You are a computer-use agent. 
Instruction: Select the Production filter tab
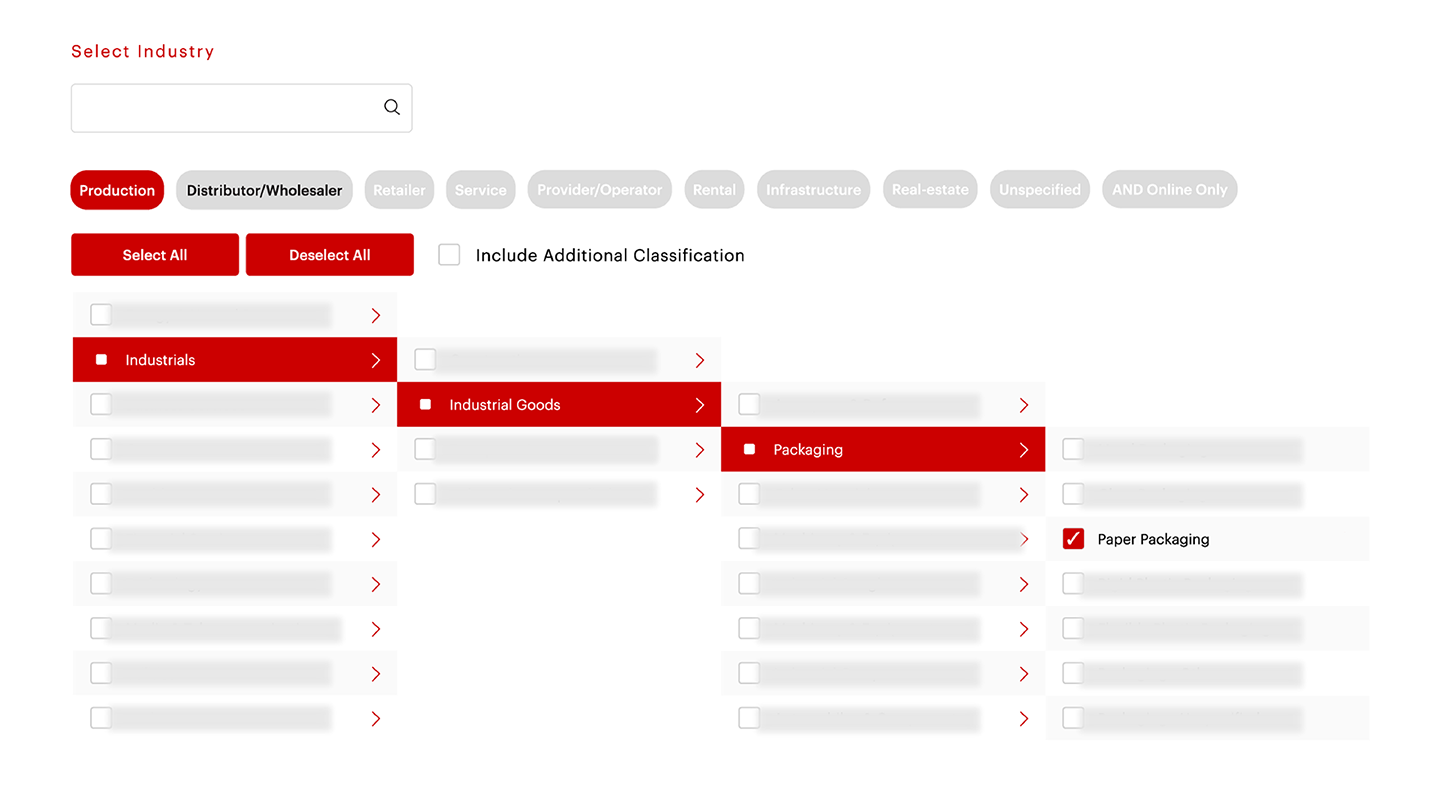pos(117,190)
